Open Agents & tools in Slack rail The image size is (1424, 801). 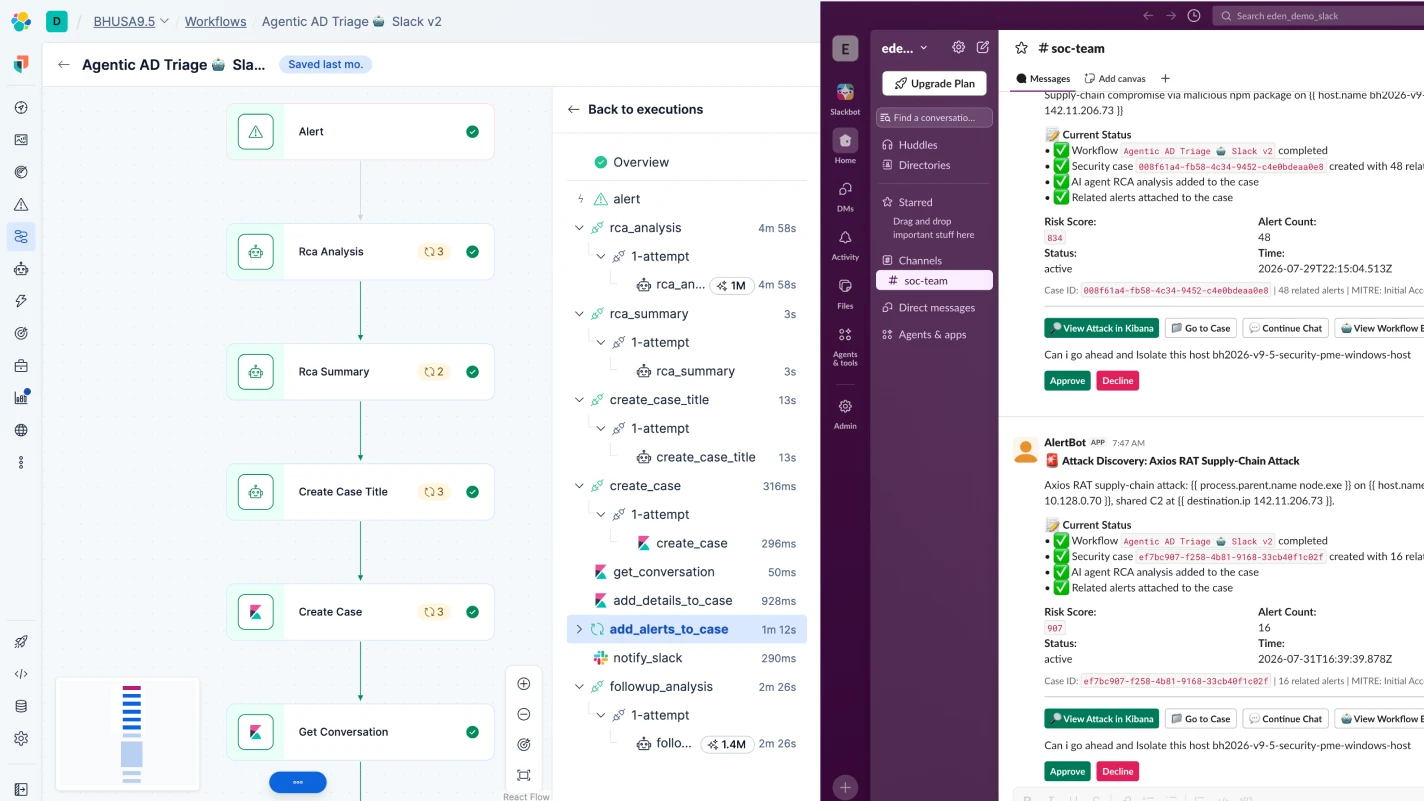845,346
